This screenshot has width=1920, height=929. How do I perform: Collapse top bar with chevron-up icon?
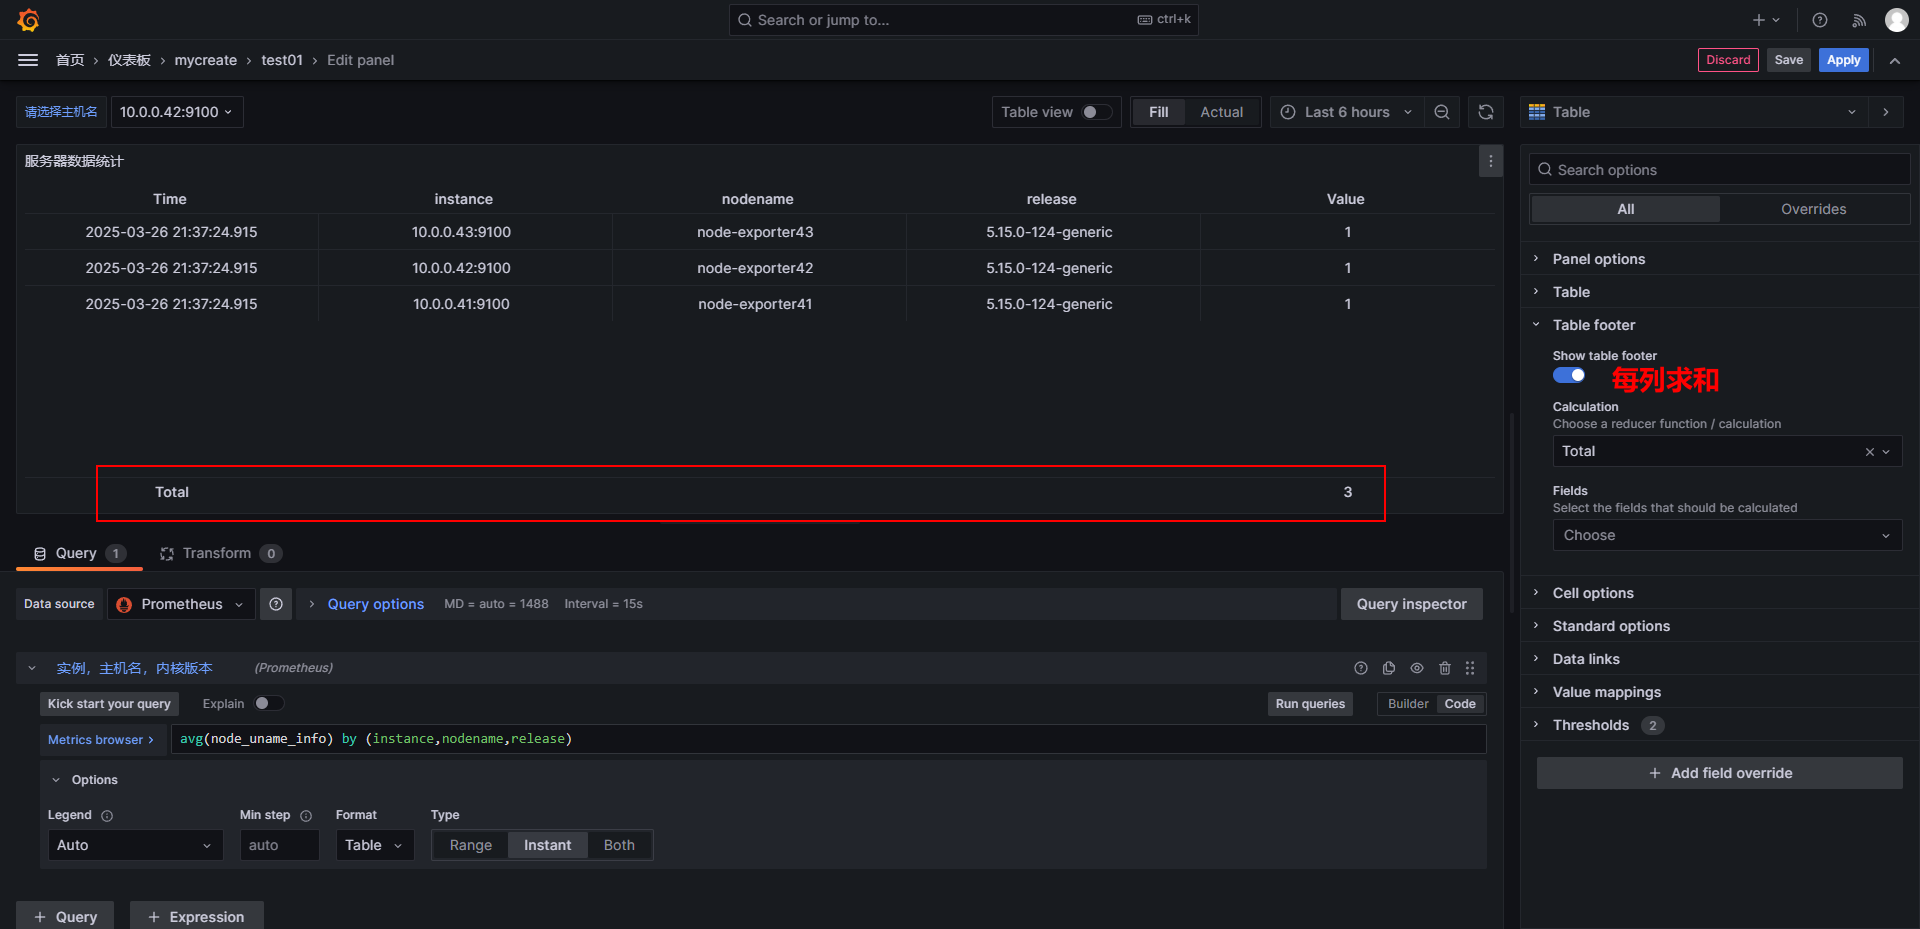coord(1895,60)
